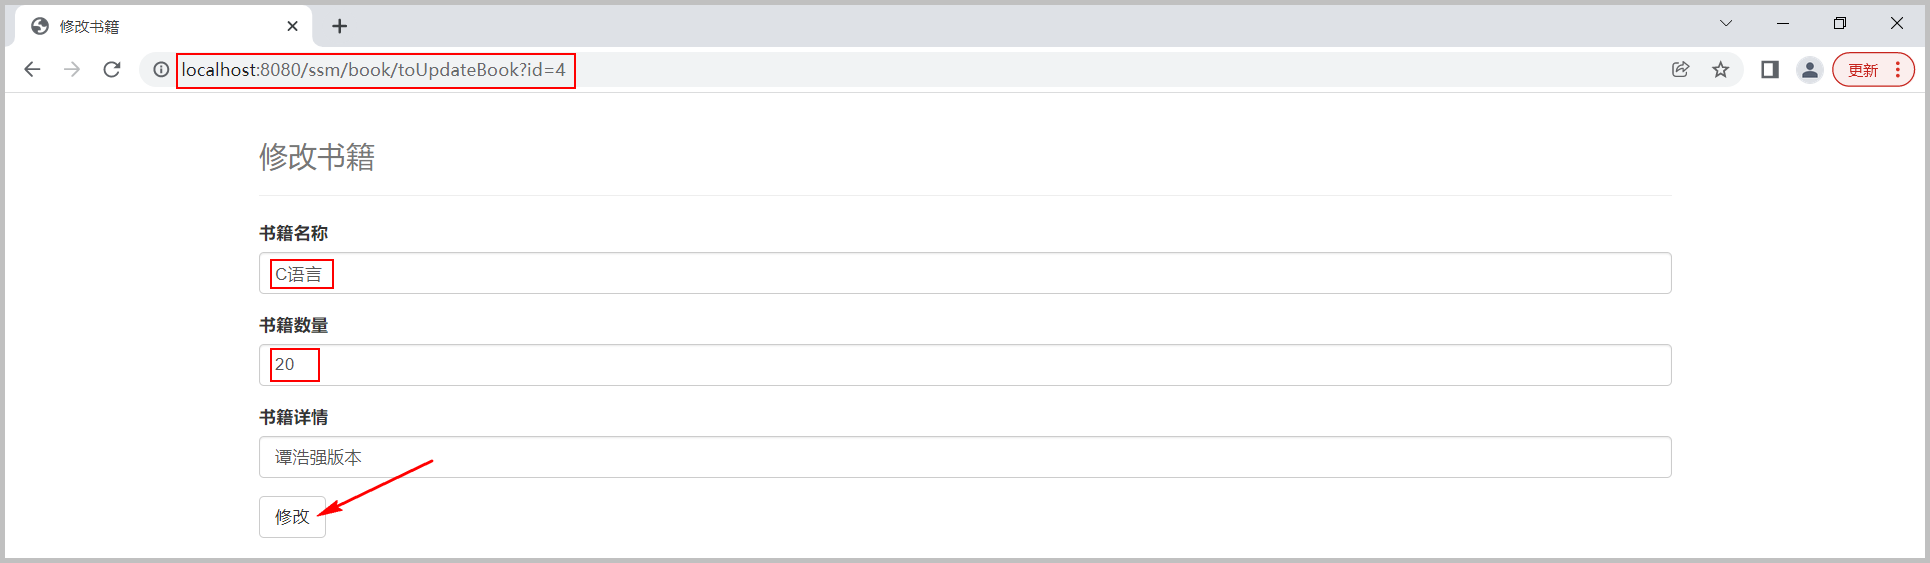Focus the 书籍数量 input field

tap(965, 365)
